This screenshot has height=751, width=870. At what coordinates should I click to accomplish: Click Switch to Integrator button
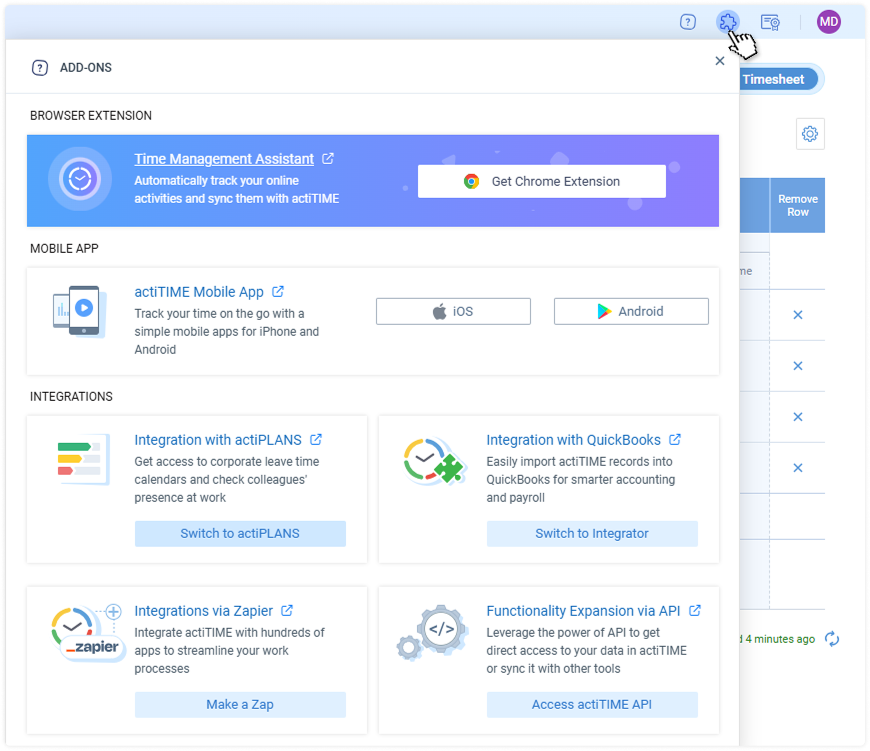(x=592, y=533)
